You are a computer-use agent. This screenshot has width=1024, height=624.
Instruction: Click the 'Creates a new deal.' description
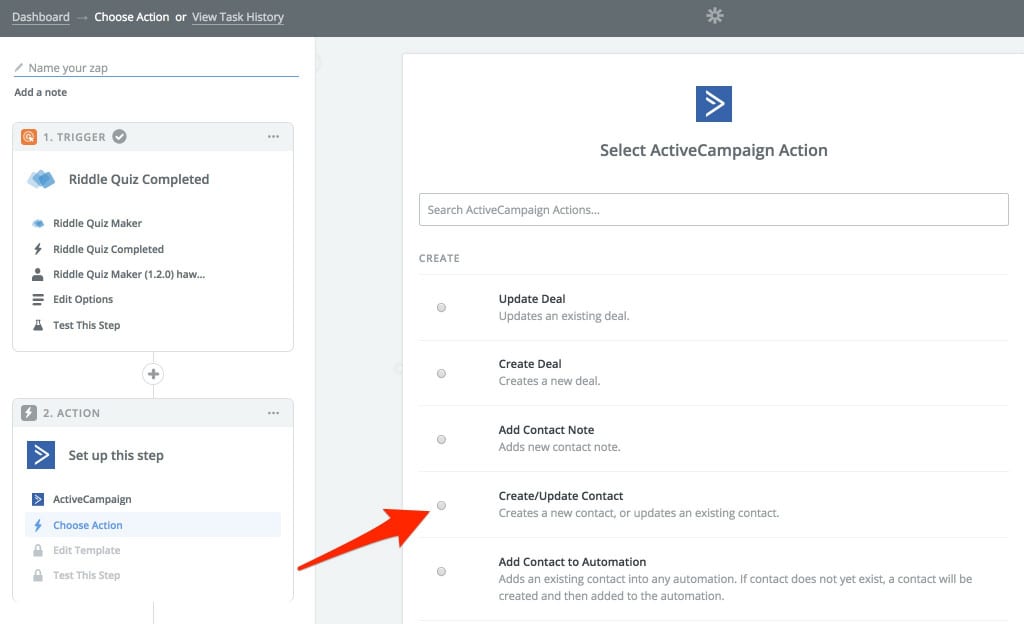(x=549, y=381)
